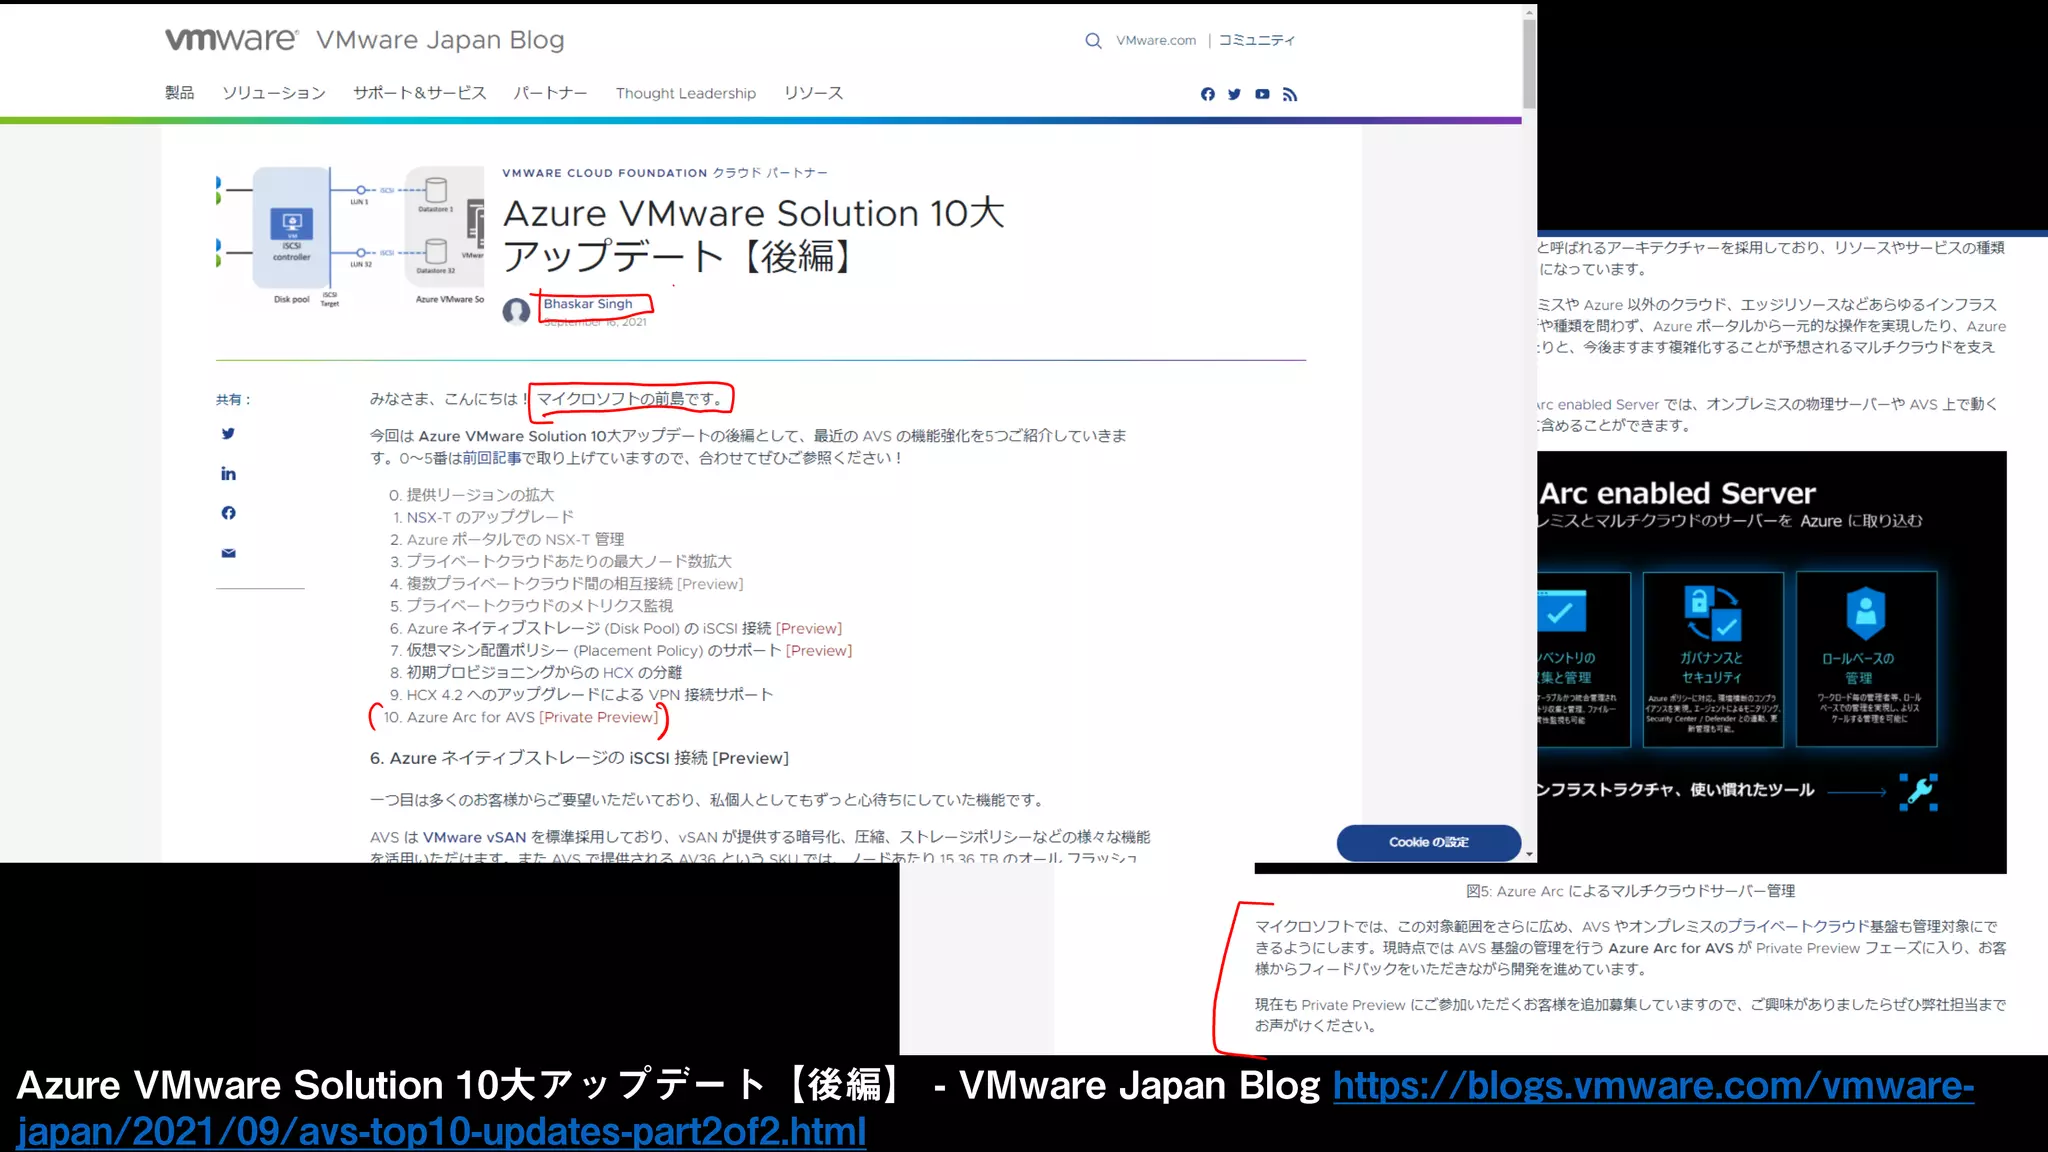The image size is (2048, 1152).
Task: Click the scrollbar down arrow
Action: 1529,855
